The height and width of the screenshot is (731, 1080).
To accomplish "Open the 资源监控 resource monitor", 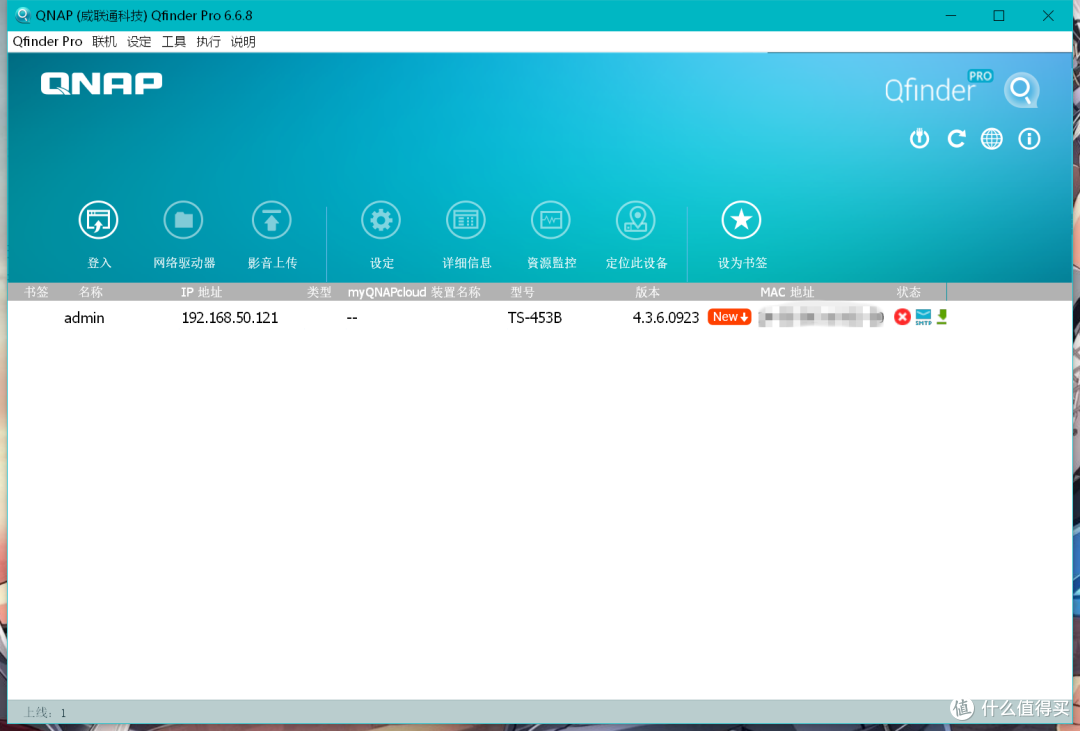I will 551,221.
